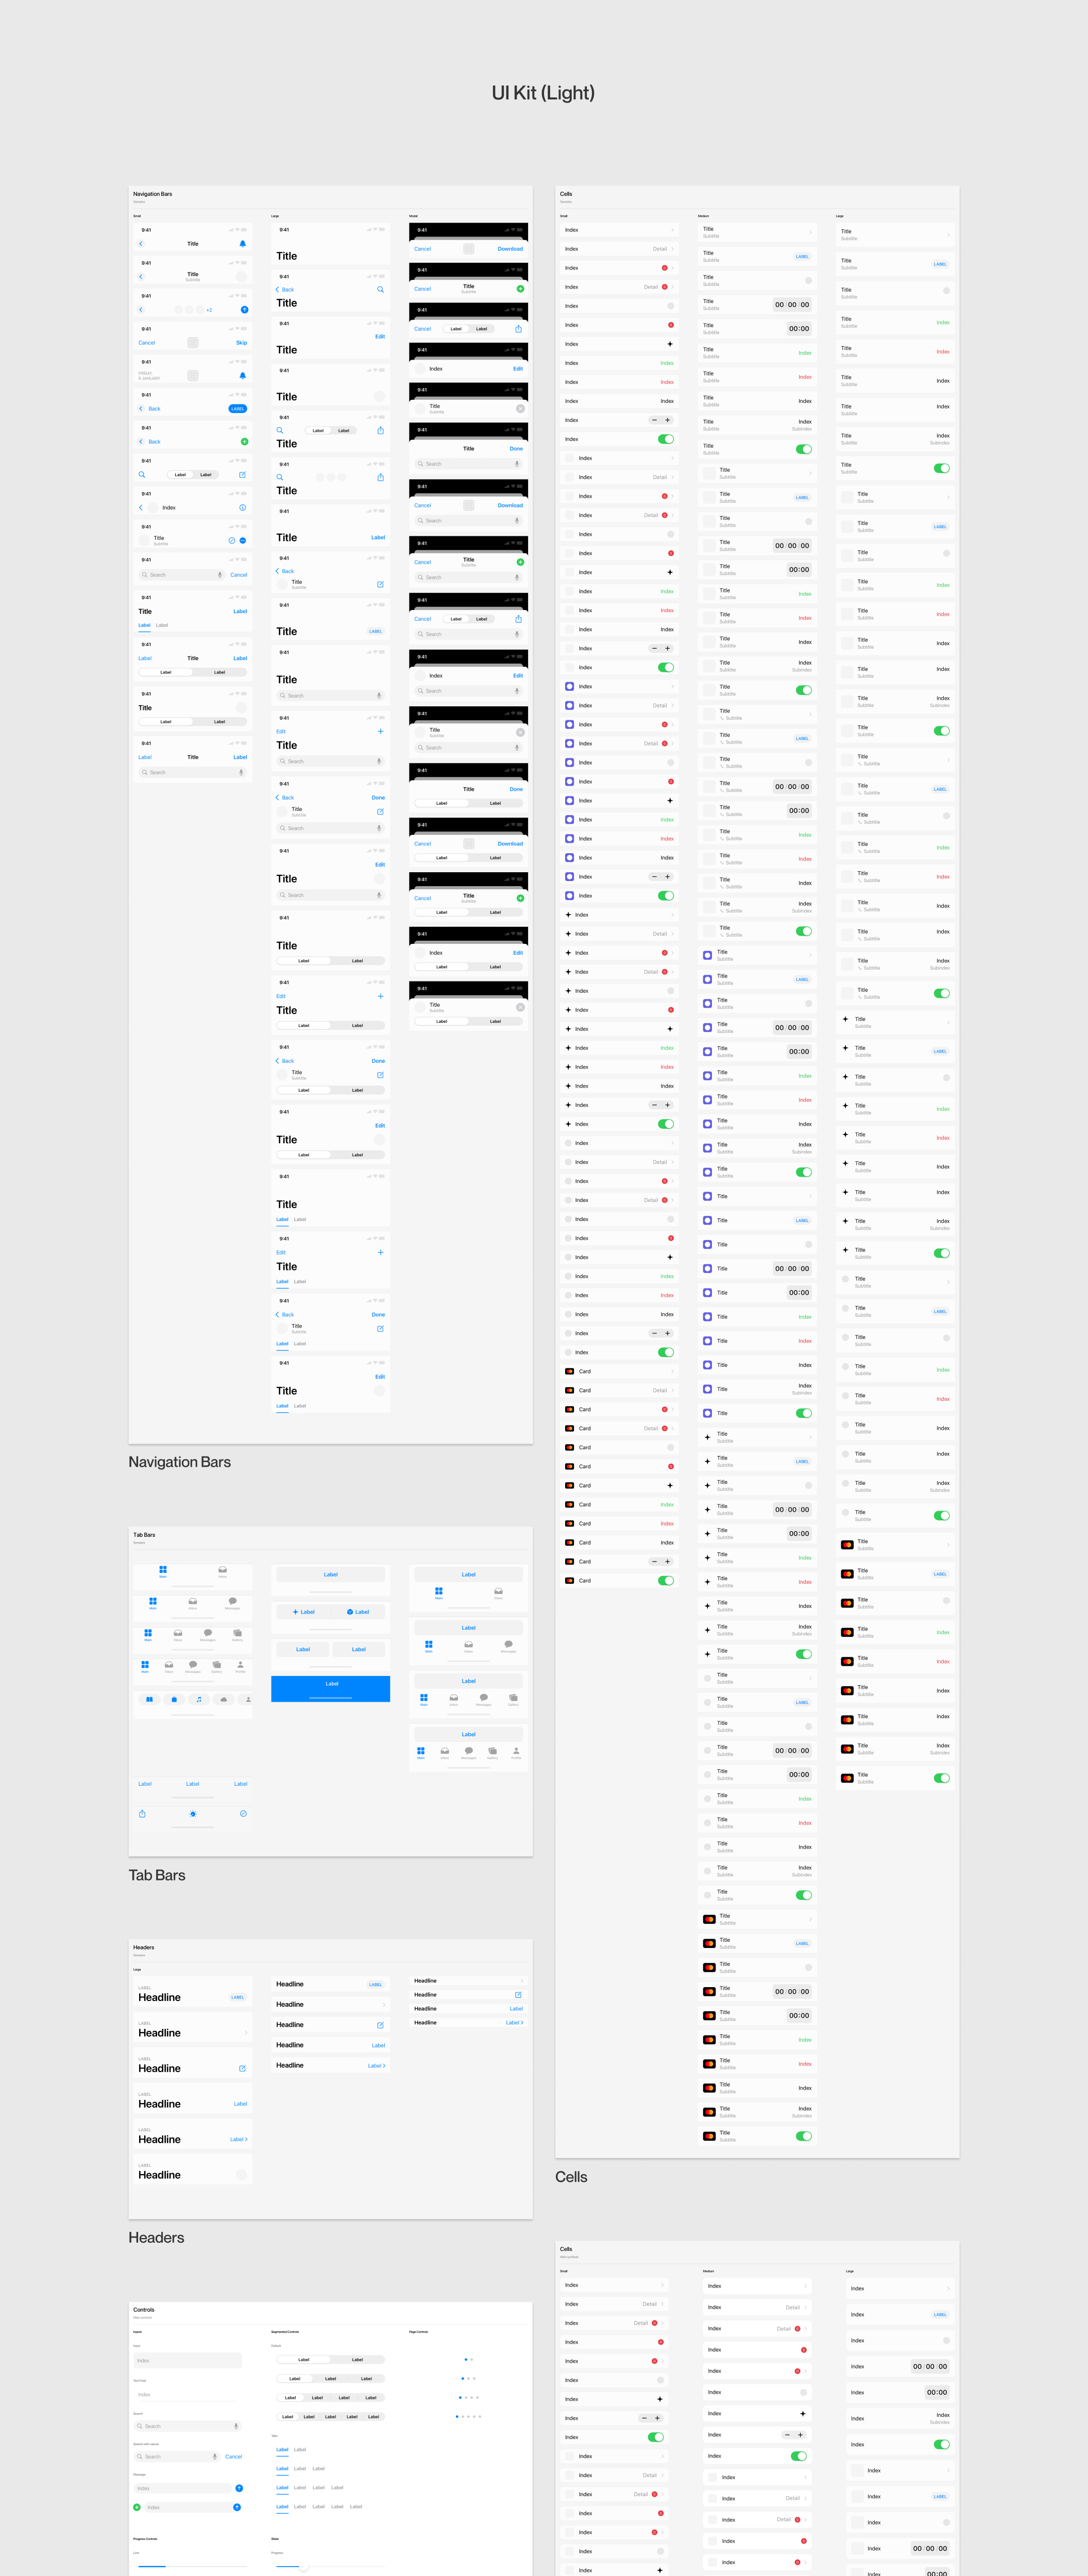1088x2576 pixels.
Task: Click minus on Card row stepper
Action: tap(655, 1562)
